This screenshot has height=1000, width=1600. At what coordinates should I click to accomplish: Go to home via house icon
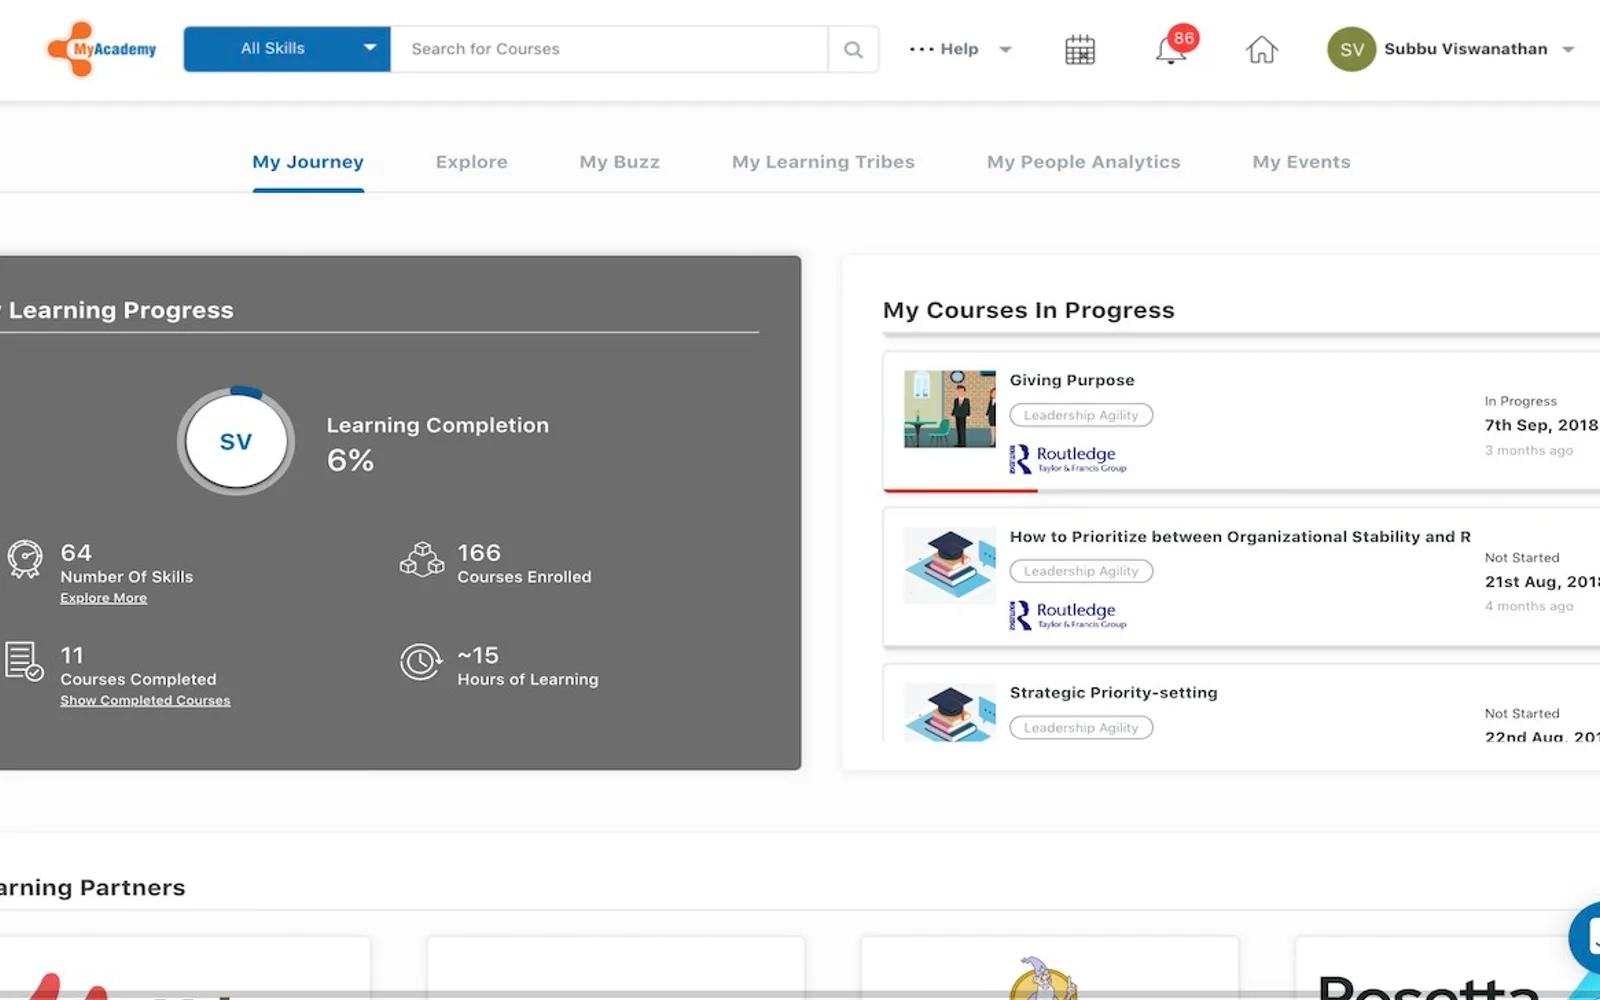click(1262, 49)
